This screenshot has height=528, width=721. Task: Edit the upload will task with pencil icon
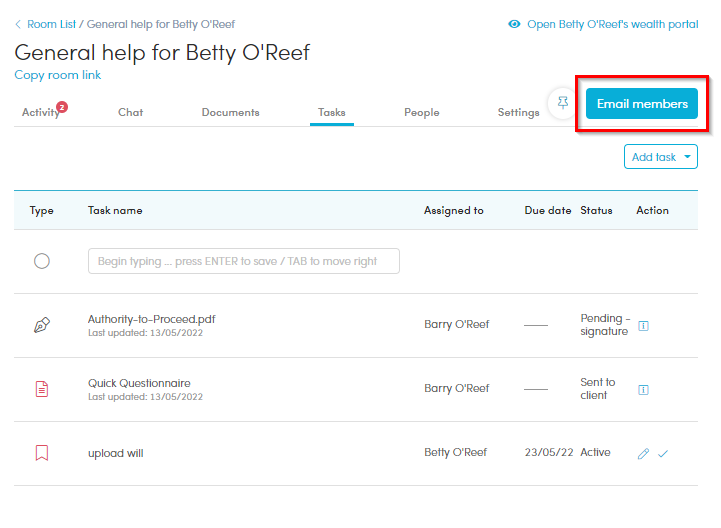click(643, 453)
